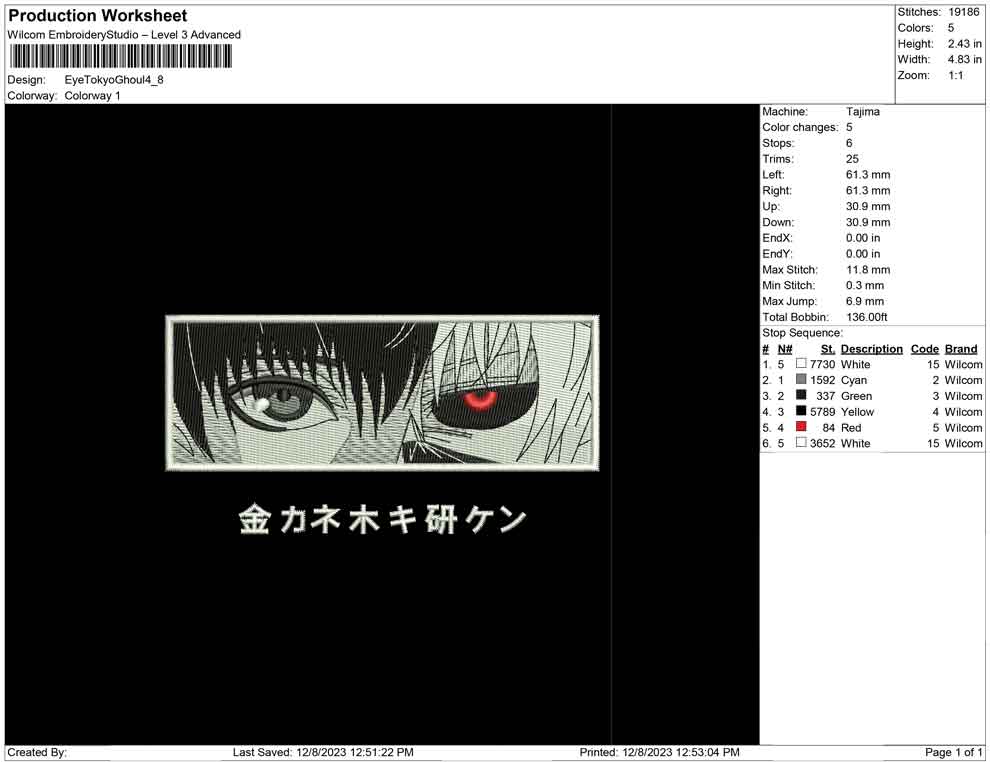The image size is (990, 762).
Task: Click the barcode under Wilcom EmbroideryStudio
Action: click(x=120, y=57)
